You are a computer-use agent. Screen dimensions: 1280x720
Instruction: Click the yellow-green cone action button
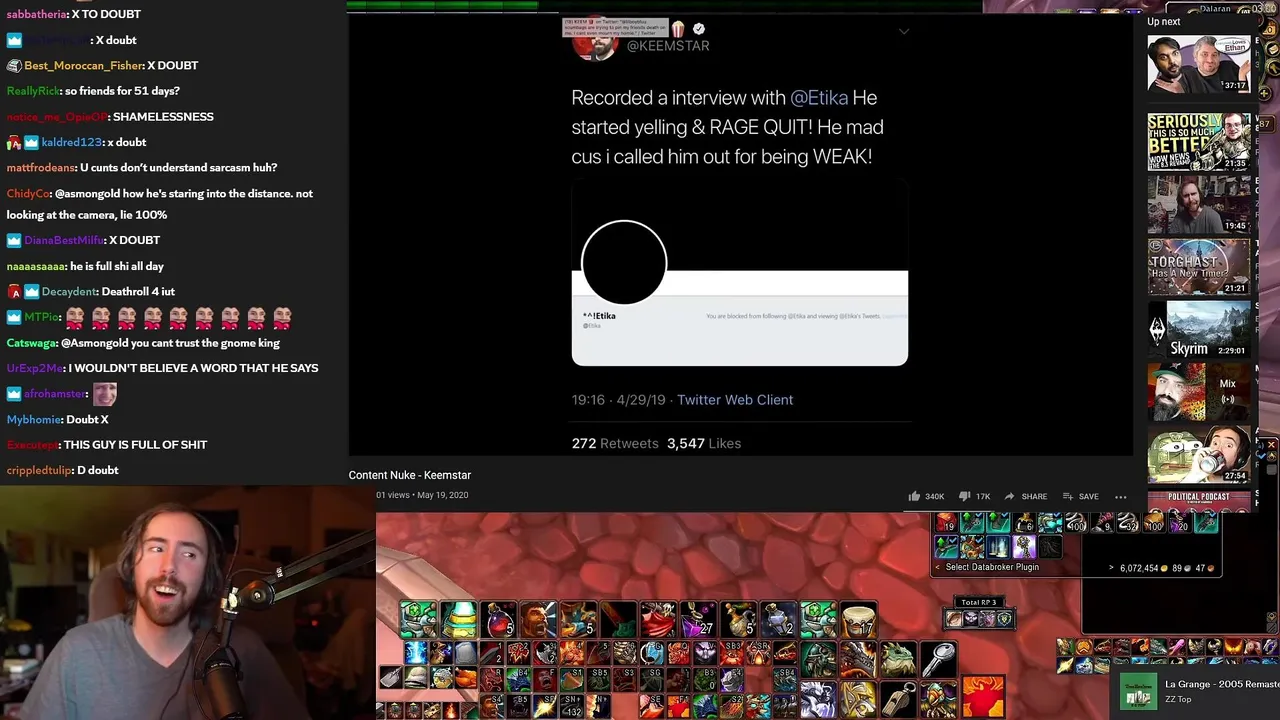tap(458, 620)
